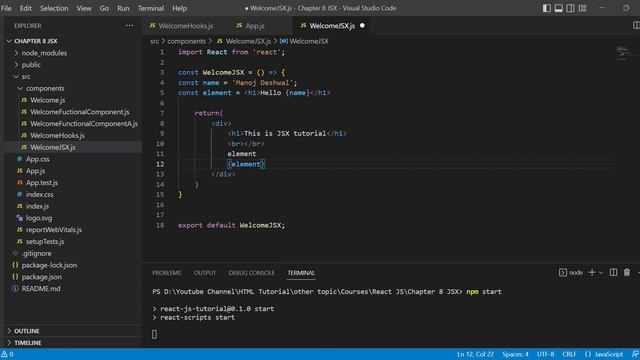
Task: Switch to OUTPUT panel tab
Action: (205, 273)
